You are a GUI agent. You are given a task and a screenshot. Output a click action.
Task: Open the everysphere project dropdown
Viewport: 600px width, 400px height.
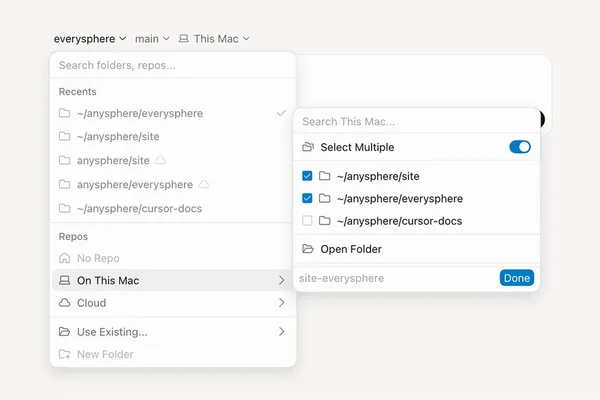[90, 39]
